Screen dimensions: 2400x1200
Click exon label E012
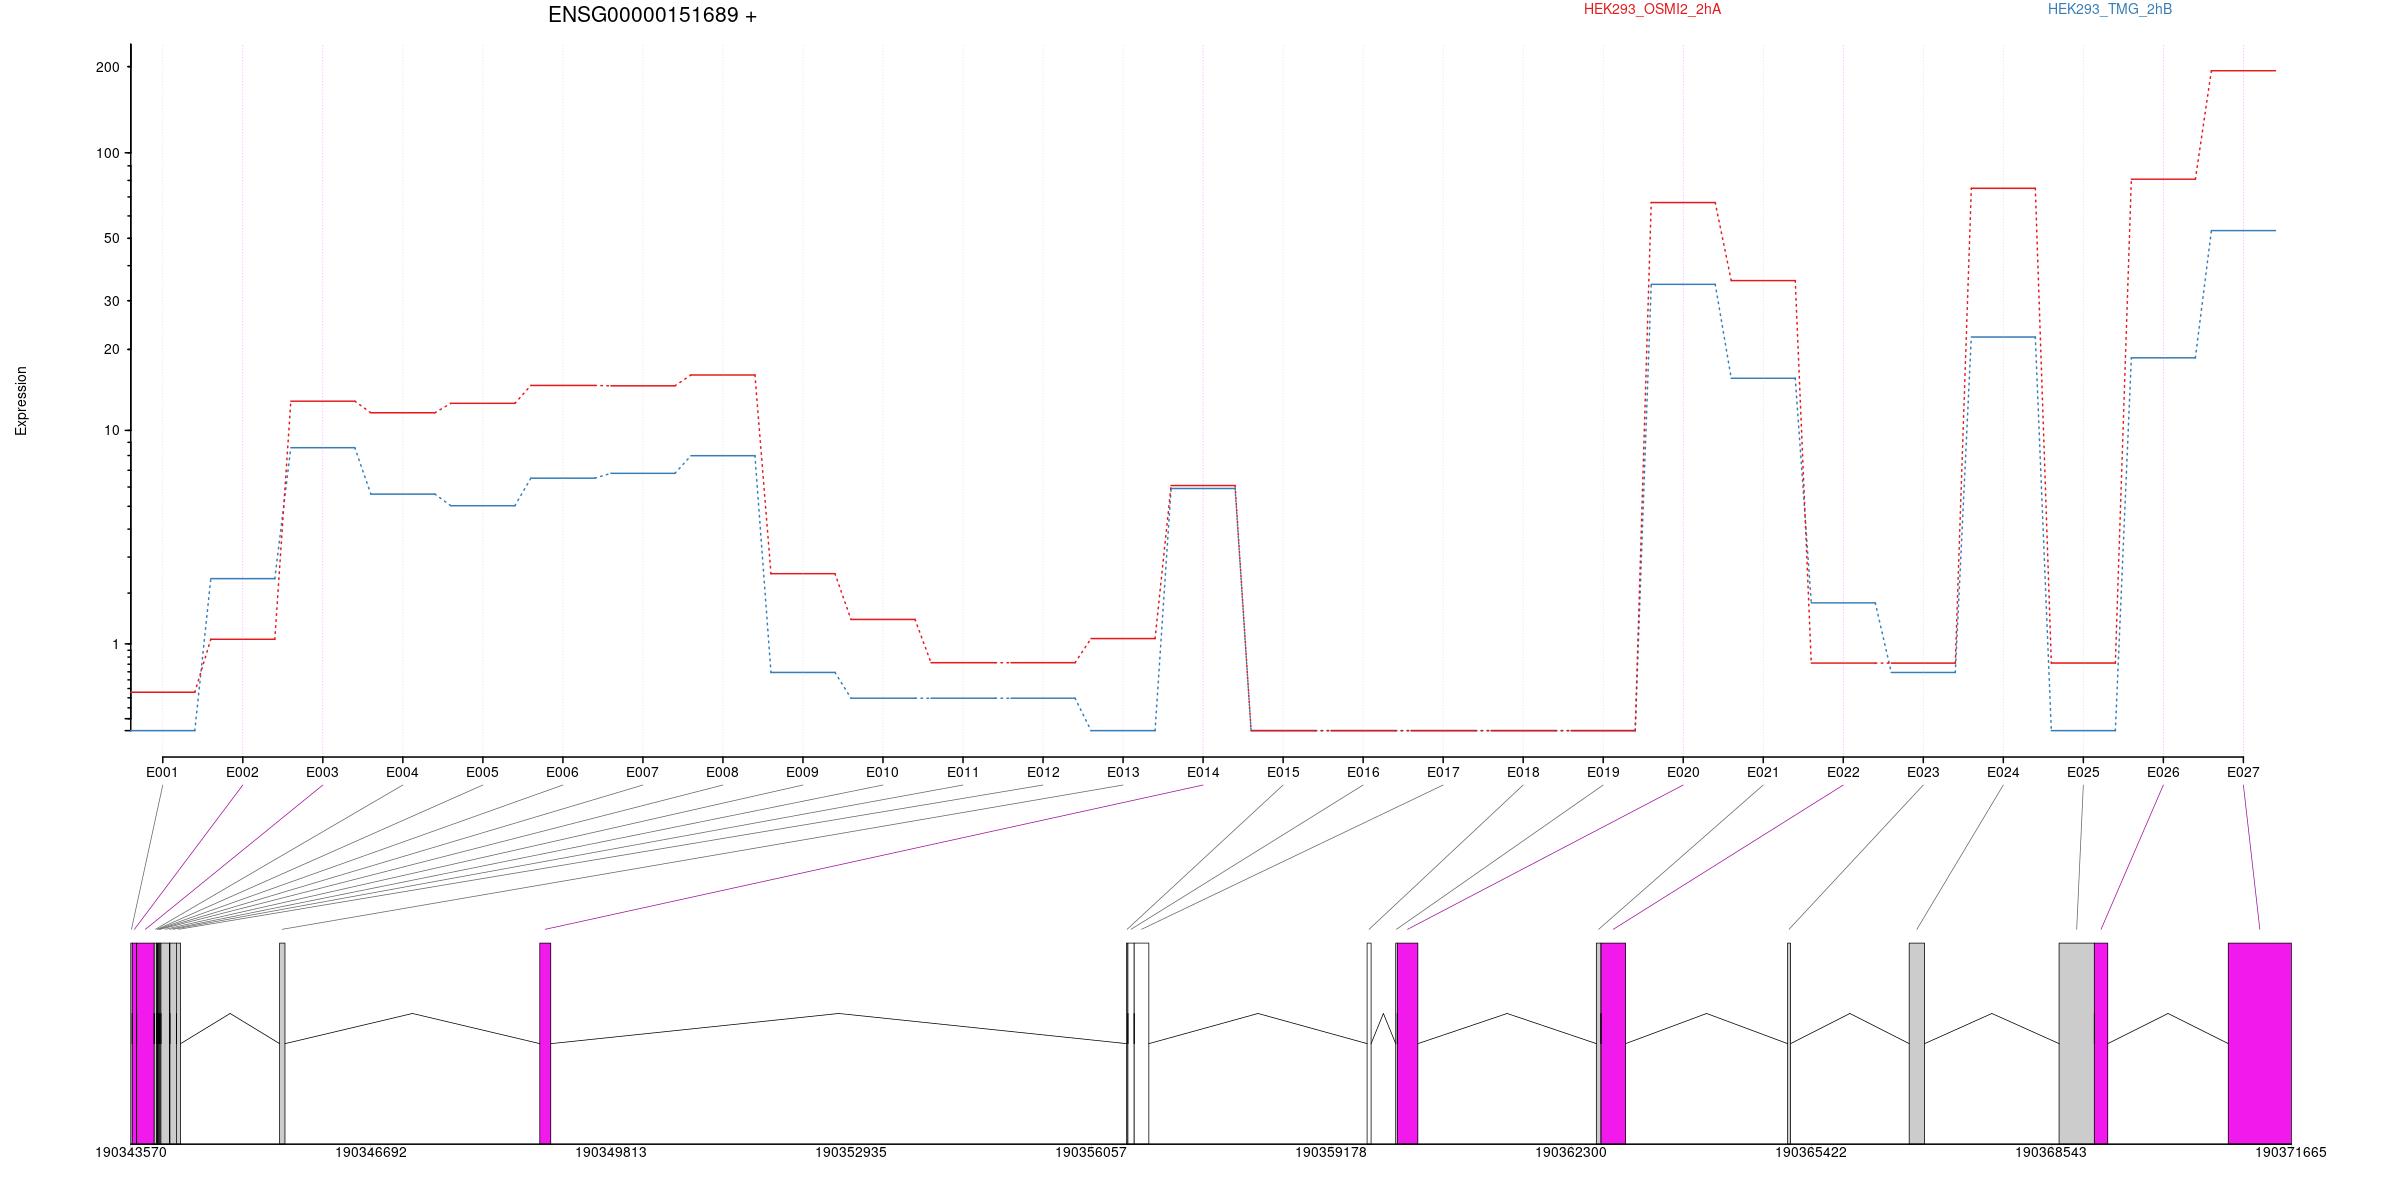point(1043,772)
